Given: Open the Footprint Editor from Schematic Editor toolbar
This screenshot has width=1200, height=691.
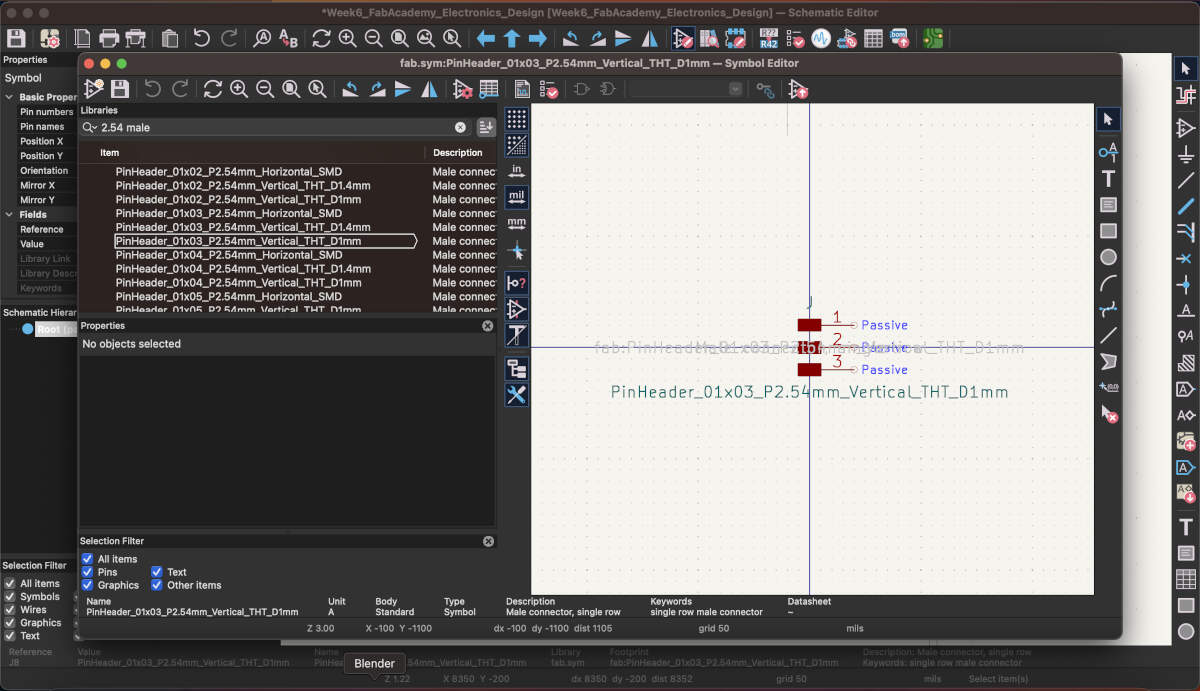Looking at the screenshot, I should 735,39.
